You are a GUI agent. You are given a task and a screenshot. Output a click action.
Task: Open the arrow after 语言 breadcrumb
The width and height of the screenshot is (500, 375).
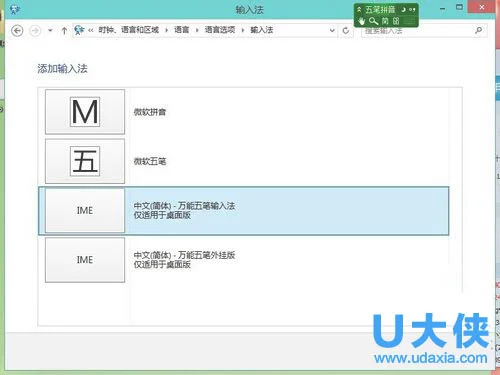(197, 30)
